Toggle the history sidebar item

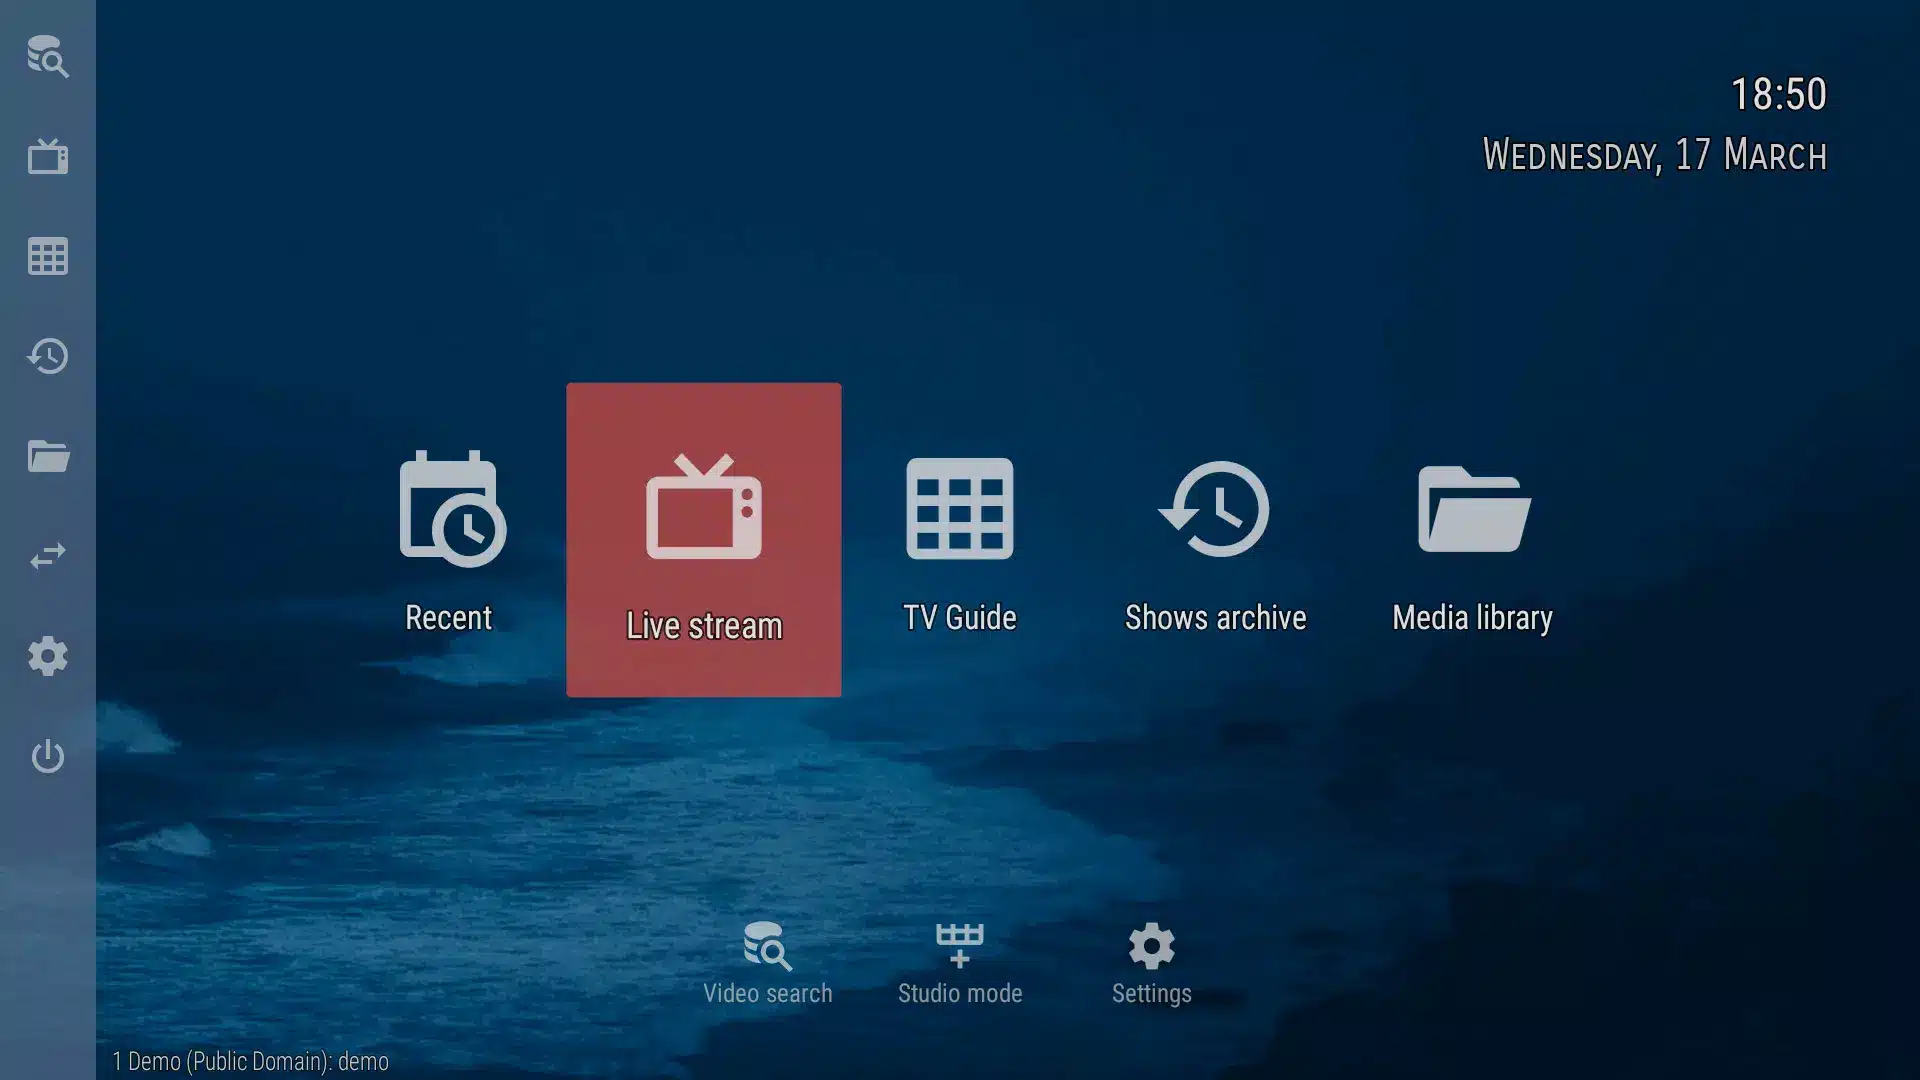pos(47,355)
